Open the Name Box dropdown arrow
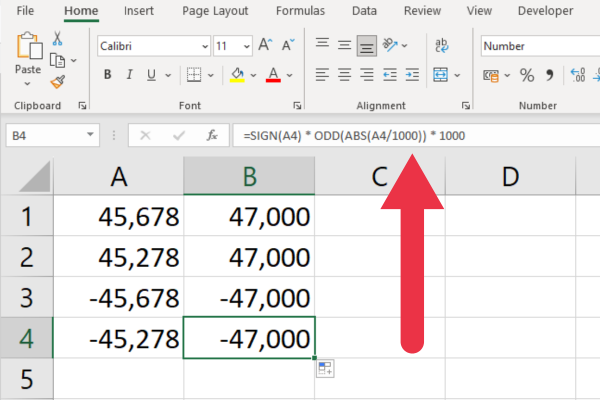The width and height of the screenshot is (600, 400). 90,134
